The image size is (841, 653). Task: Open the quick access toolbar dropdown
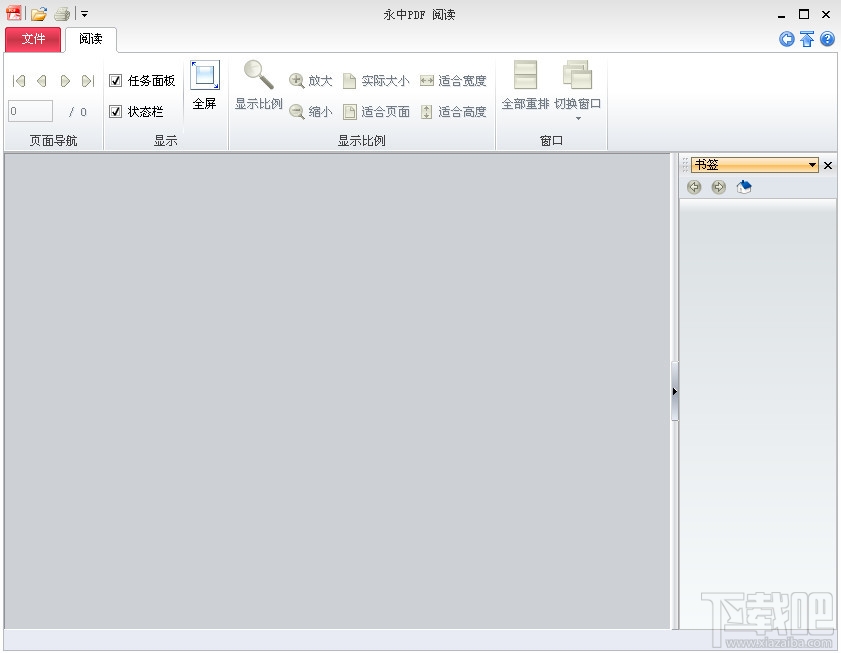pos(84,14)
